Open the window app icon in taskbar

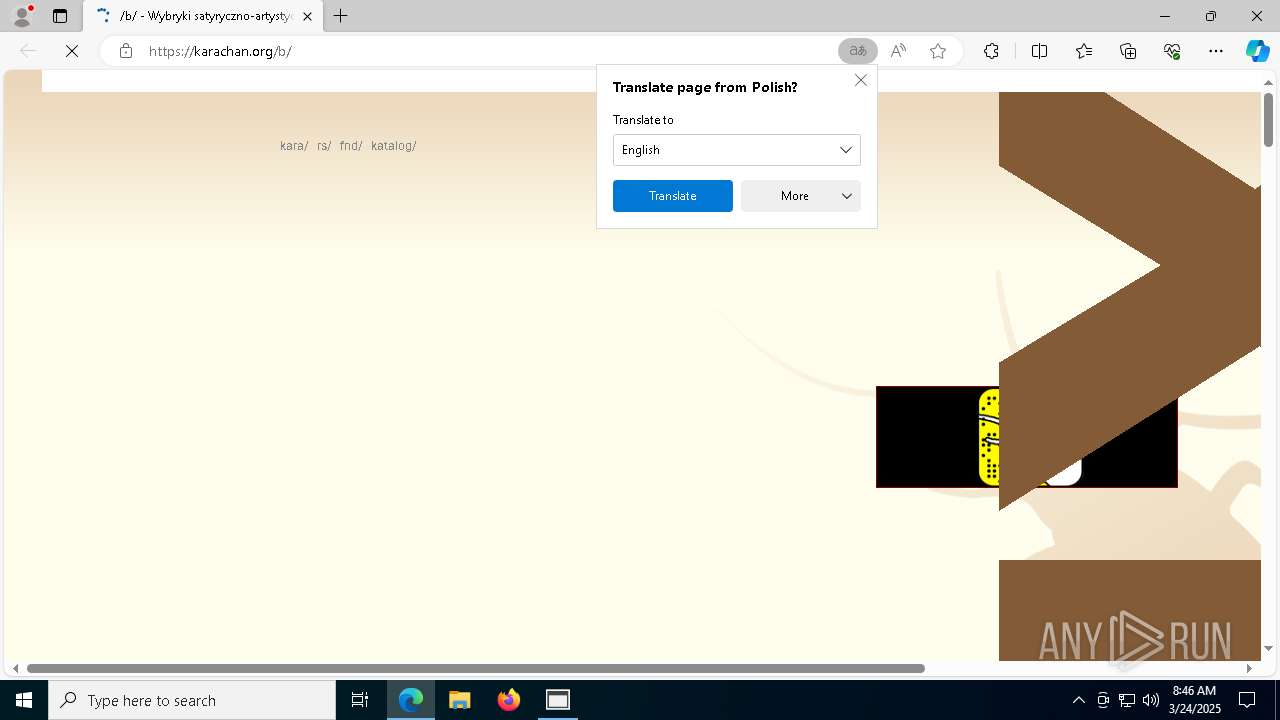point(558,700)
